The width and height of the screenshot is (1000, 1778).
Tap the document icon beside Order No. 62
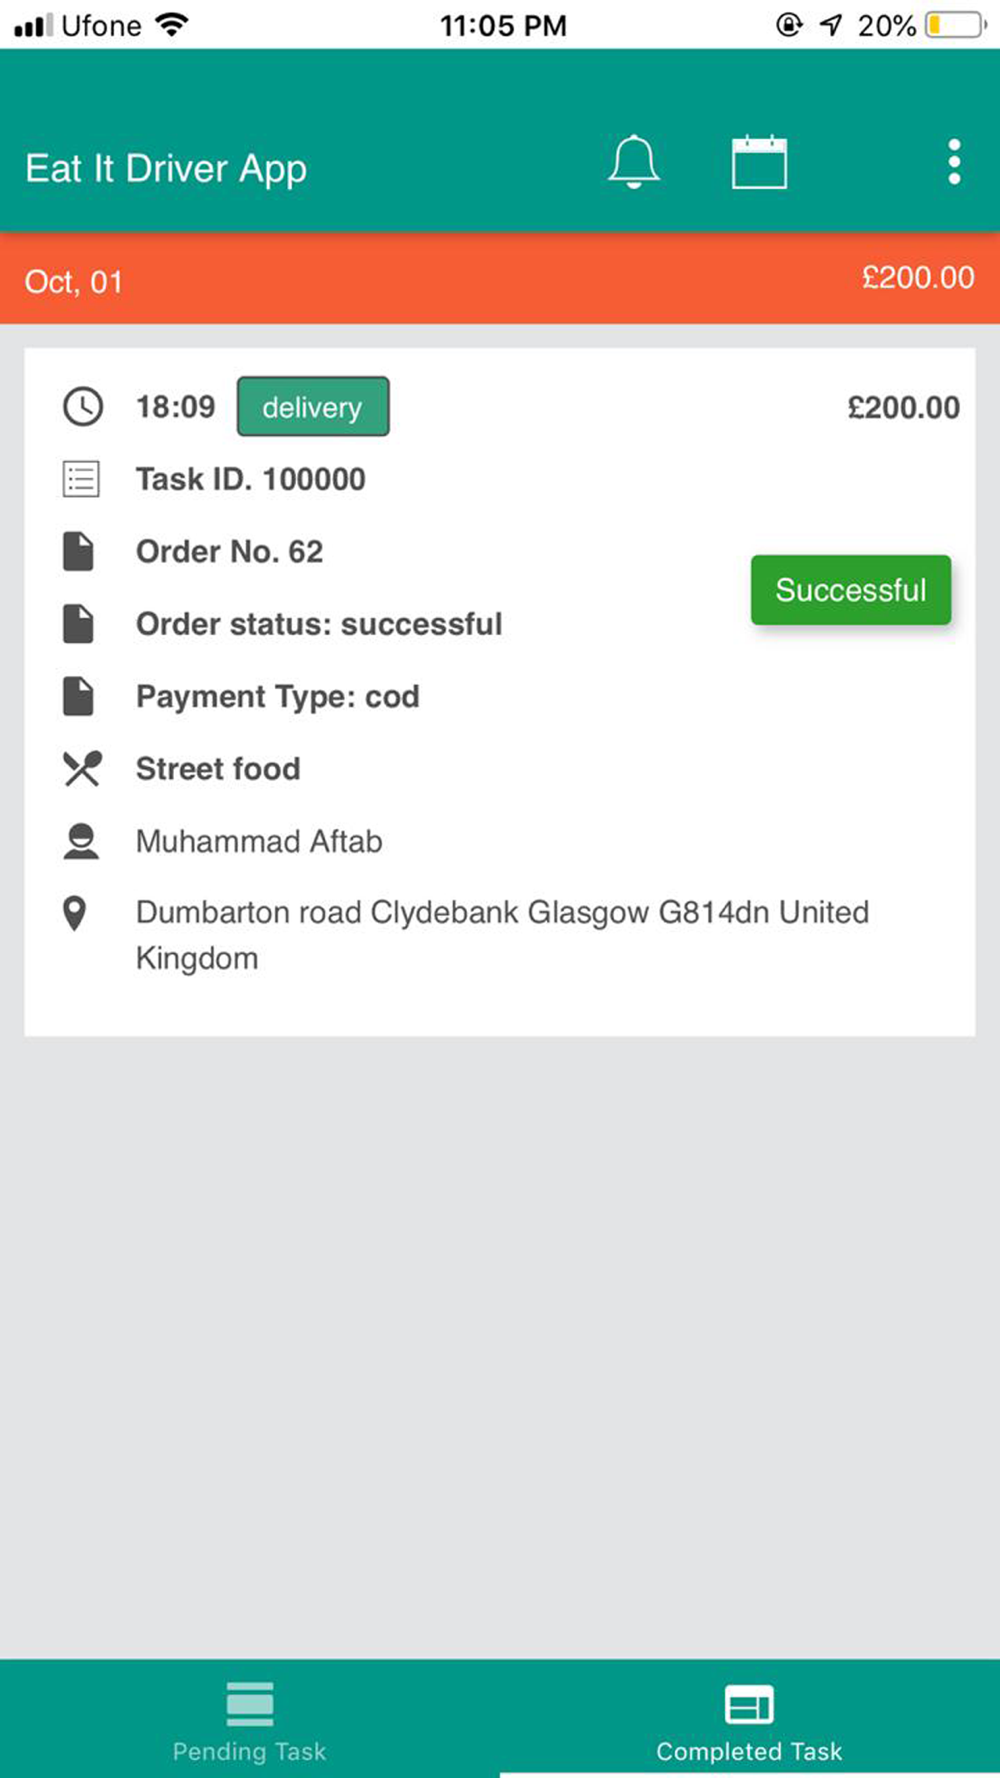tap(78, 551)
